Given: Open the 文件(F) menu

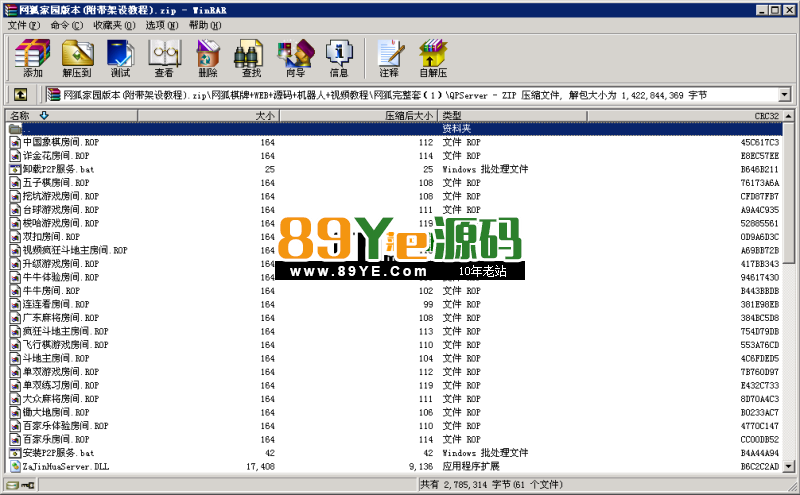Looking at the screenshot, I should [x=23, y=25].
